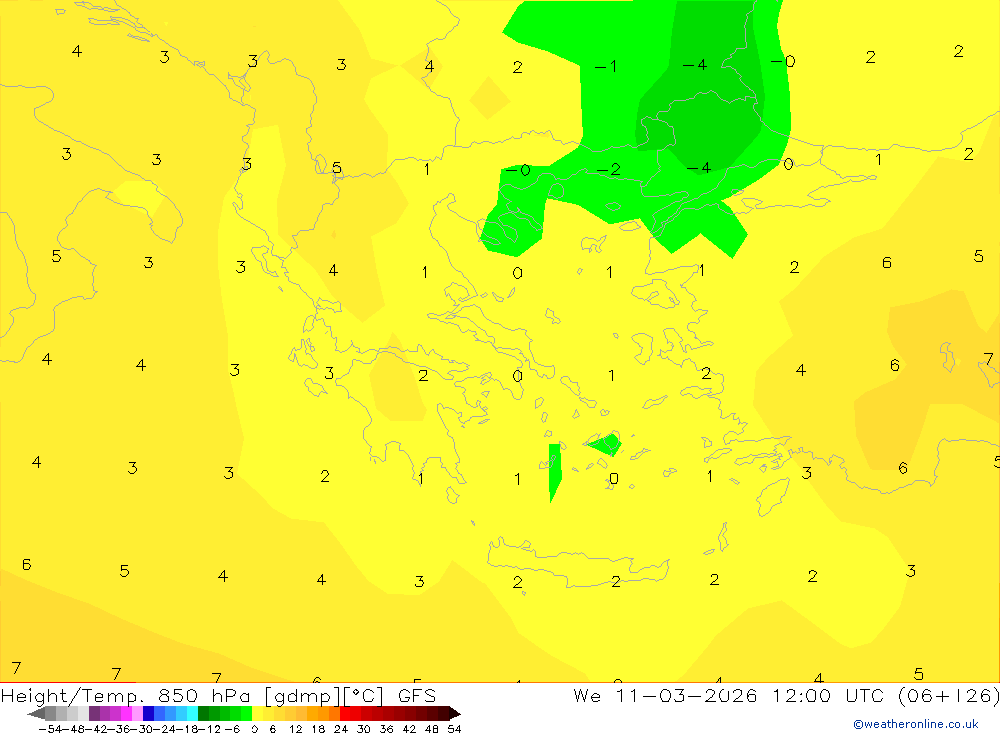This screenshot has height=733, width=1000.
Task: Click the '12:00' time in the caption
Action: (x=802, y=696)
